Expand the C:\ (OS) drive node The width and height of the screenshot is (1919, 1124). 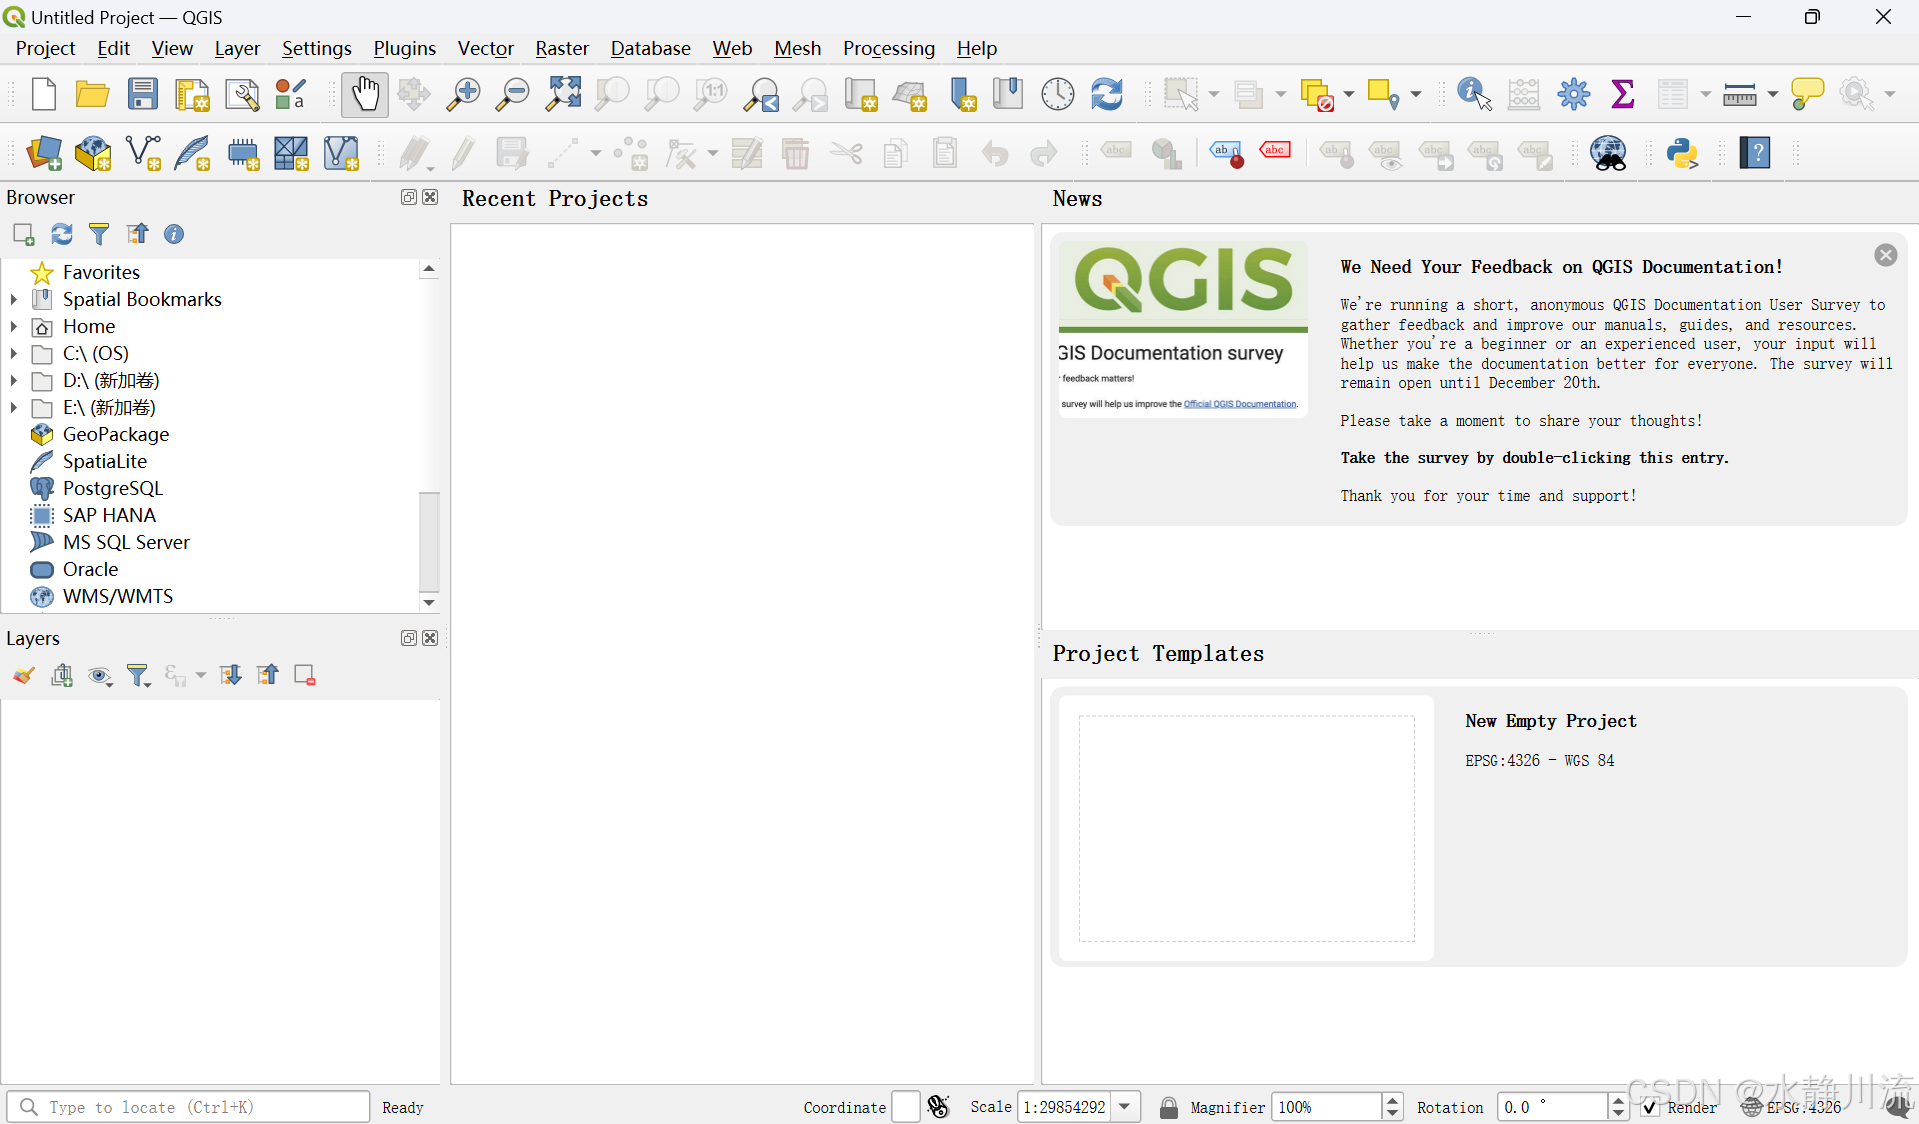(x=14, y=353)
